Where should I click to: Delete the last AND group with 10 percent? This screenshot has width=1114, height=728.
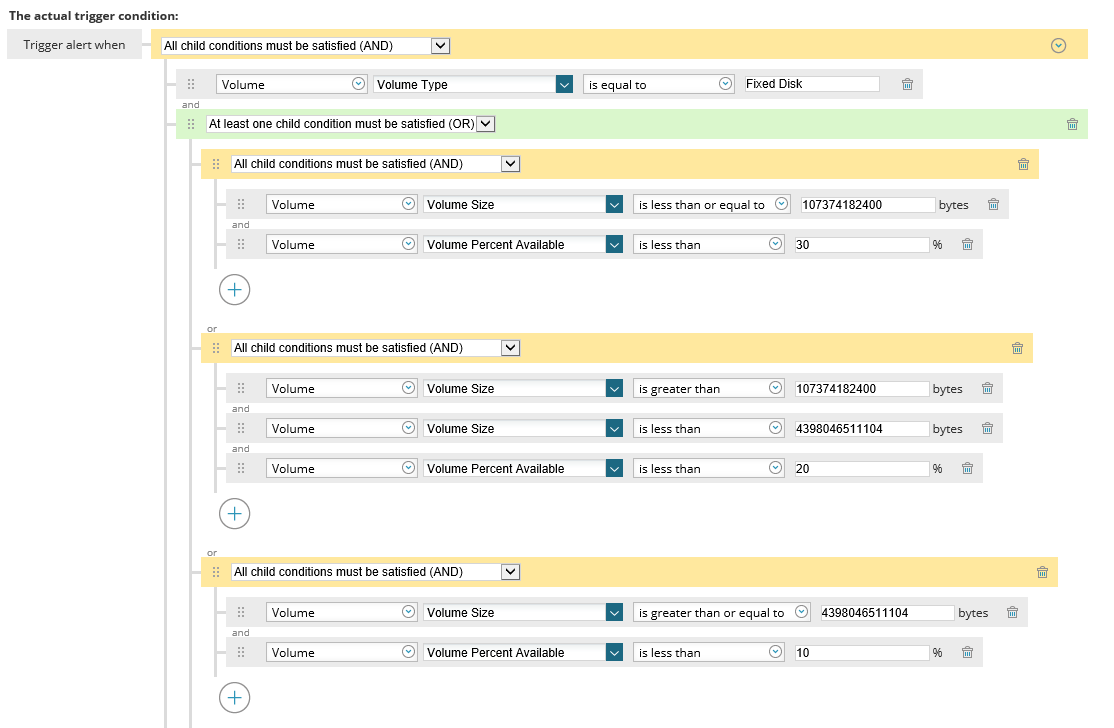[x=1042, y=573]
